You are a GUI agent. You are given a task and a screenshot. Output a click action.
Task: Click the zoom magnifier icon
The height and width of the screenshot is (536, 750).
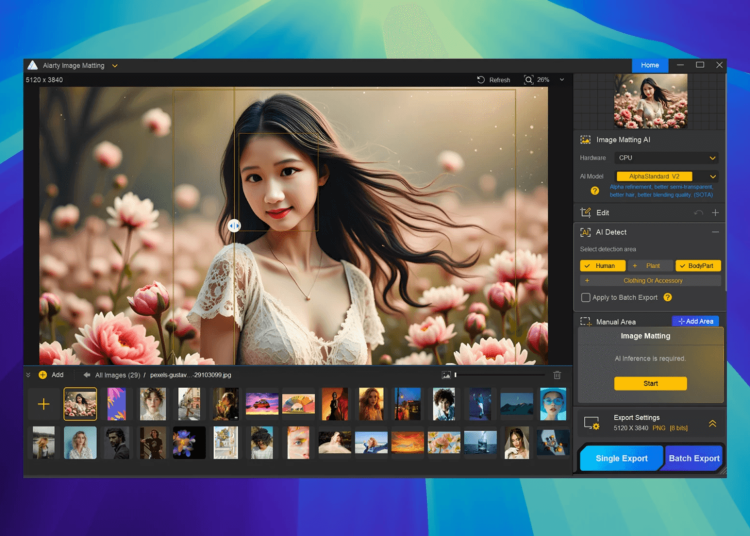pyautogui.click(x=528, y=80)
